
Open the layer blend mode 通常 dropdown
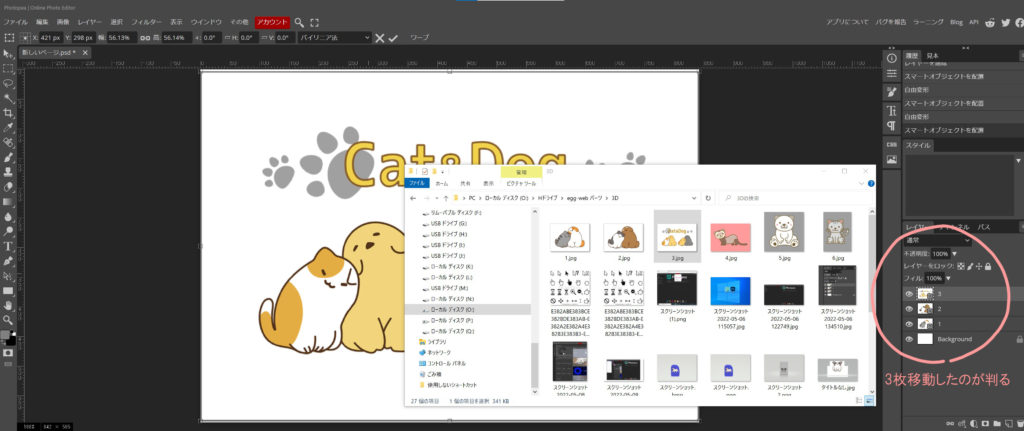click(x=937, y=240)
